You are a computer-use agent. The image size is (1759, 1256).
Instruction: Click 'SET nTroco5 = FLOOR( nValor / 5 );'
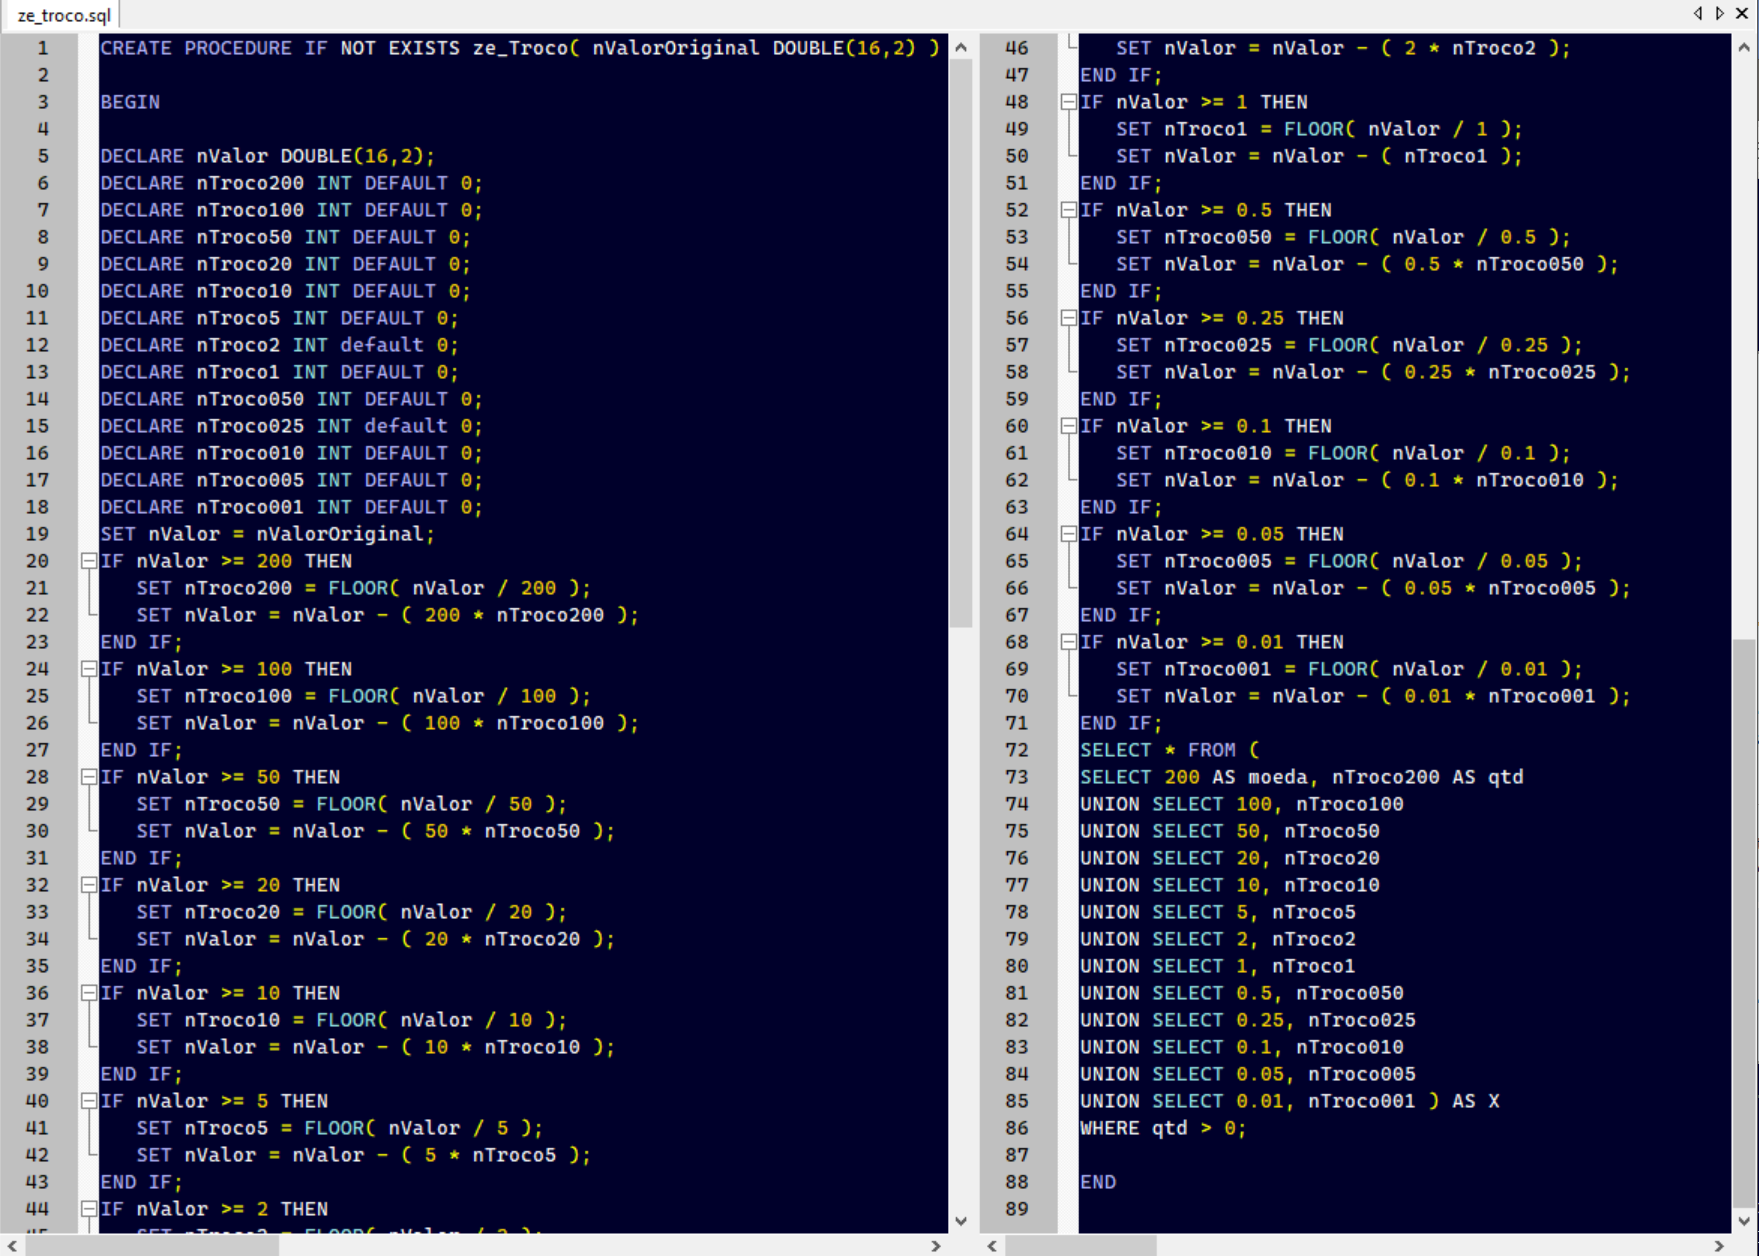point(339,1128)
